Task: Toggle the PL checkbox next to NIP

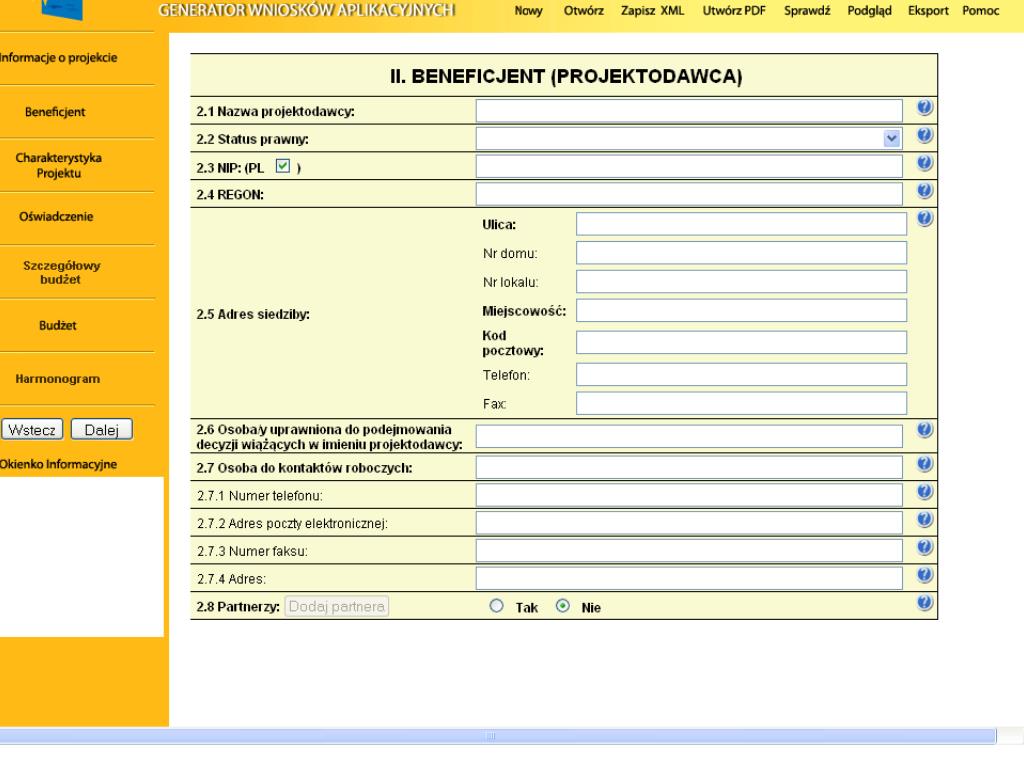Action: (x=283, y=166)
